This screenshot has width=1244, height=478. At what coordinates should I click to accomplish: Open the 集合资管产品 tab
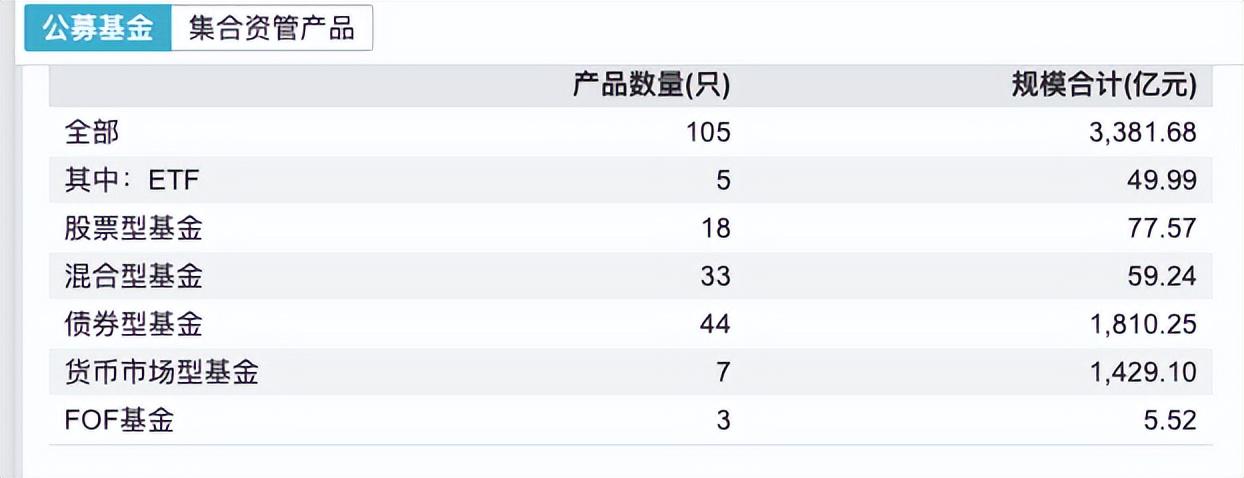[x=272, y=27]
